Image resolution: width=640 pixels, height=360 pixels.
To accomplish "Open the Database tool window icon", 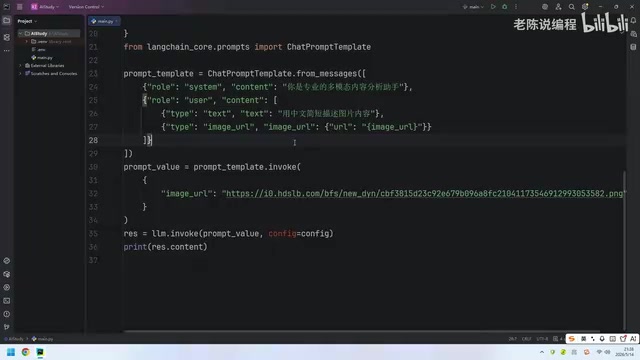I will click(x=633, y=47).
